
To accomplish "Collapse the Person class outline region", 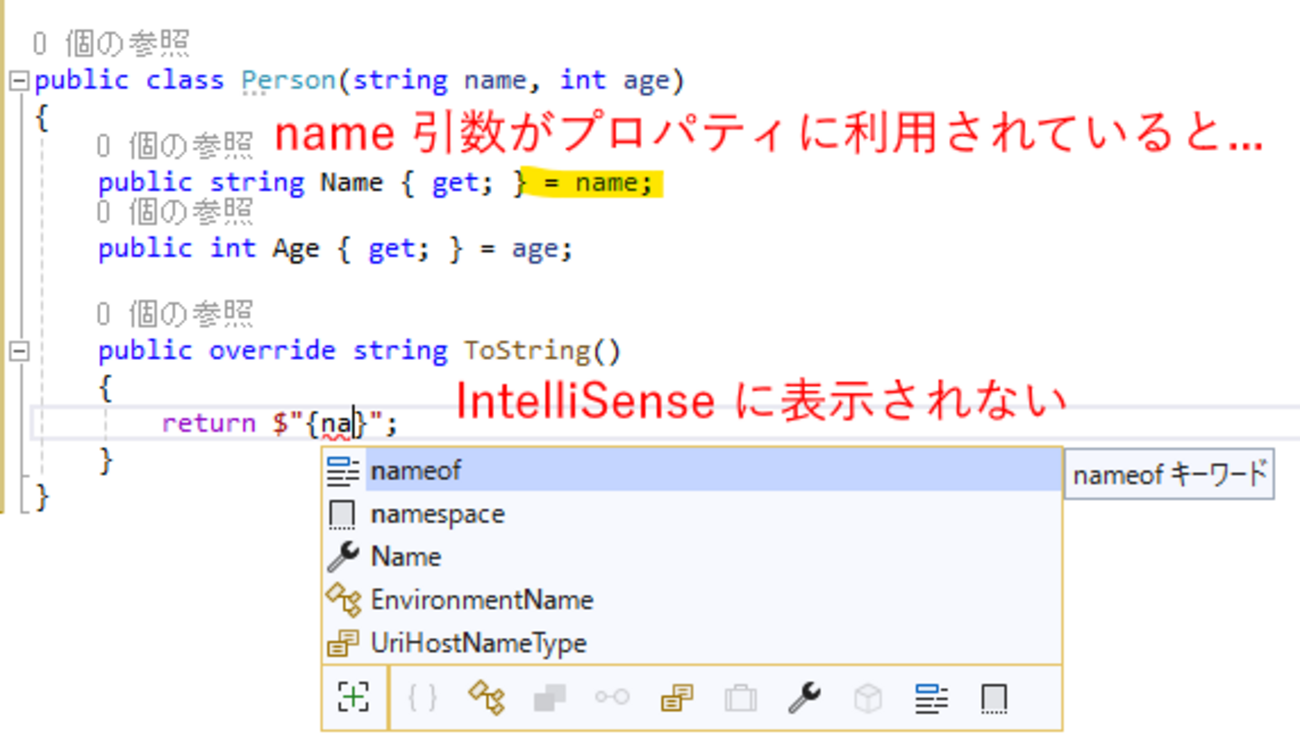I will click(x=18, y=81).
